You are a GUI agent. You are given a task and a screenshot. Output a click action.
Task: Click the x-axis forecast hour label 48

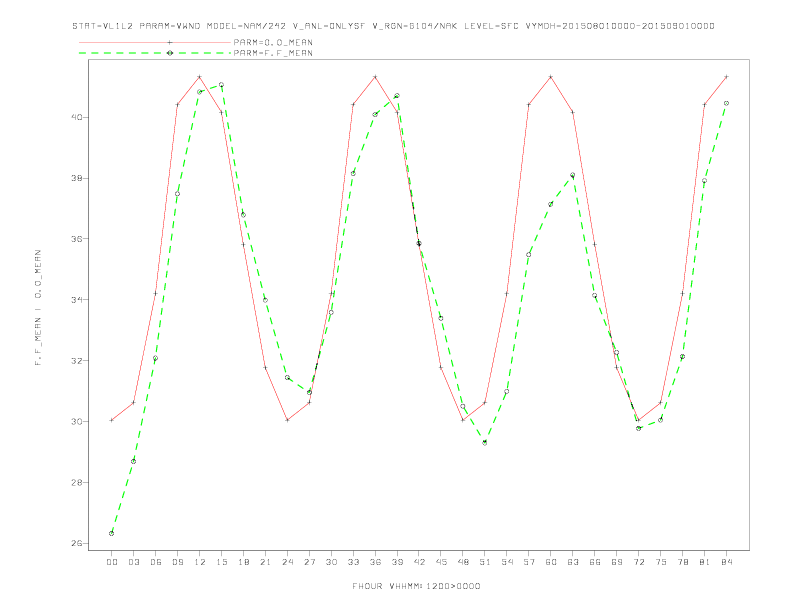[x=463, y=562]
